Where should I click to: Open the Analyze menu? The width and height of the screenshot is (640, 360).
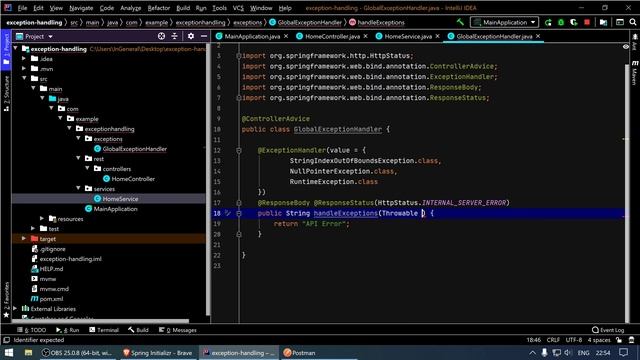131,8
